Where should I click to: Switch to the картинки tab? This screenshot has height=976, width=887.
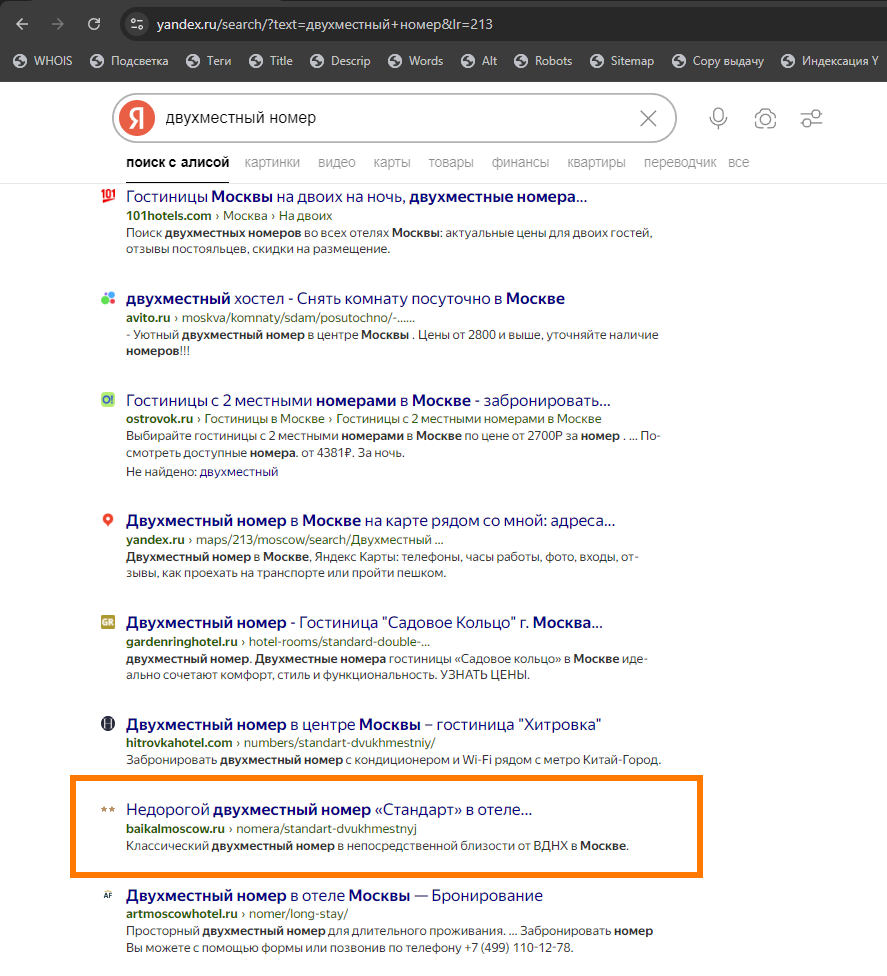(272, 162)
